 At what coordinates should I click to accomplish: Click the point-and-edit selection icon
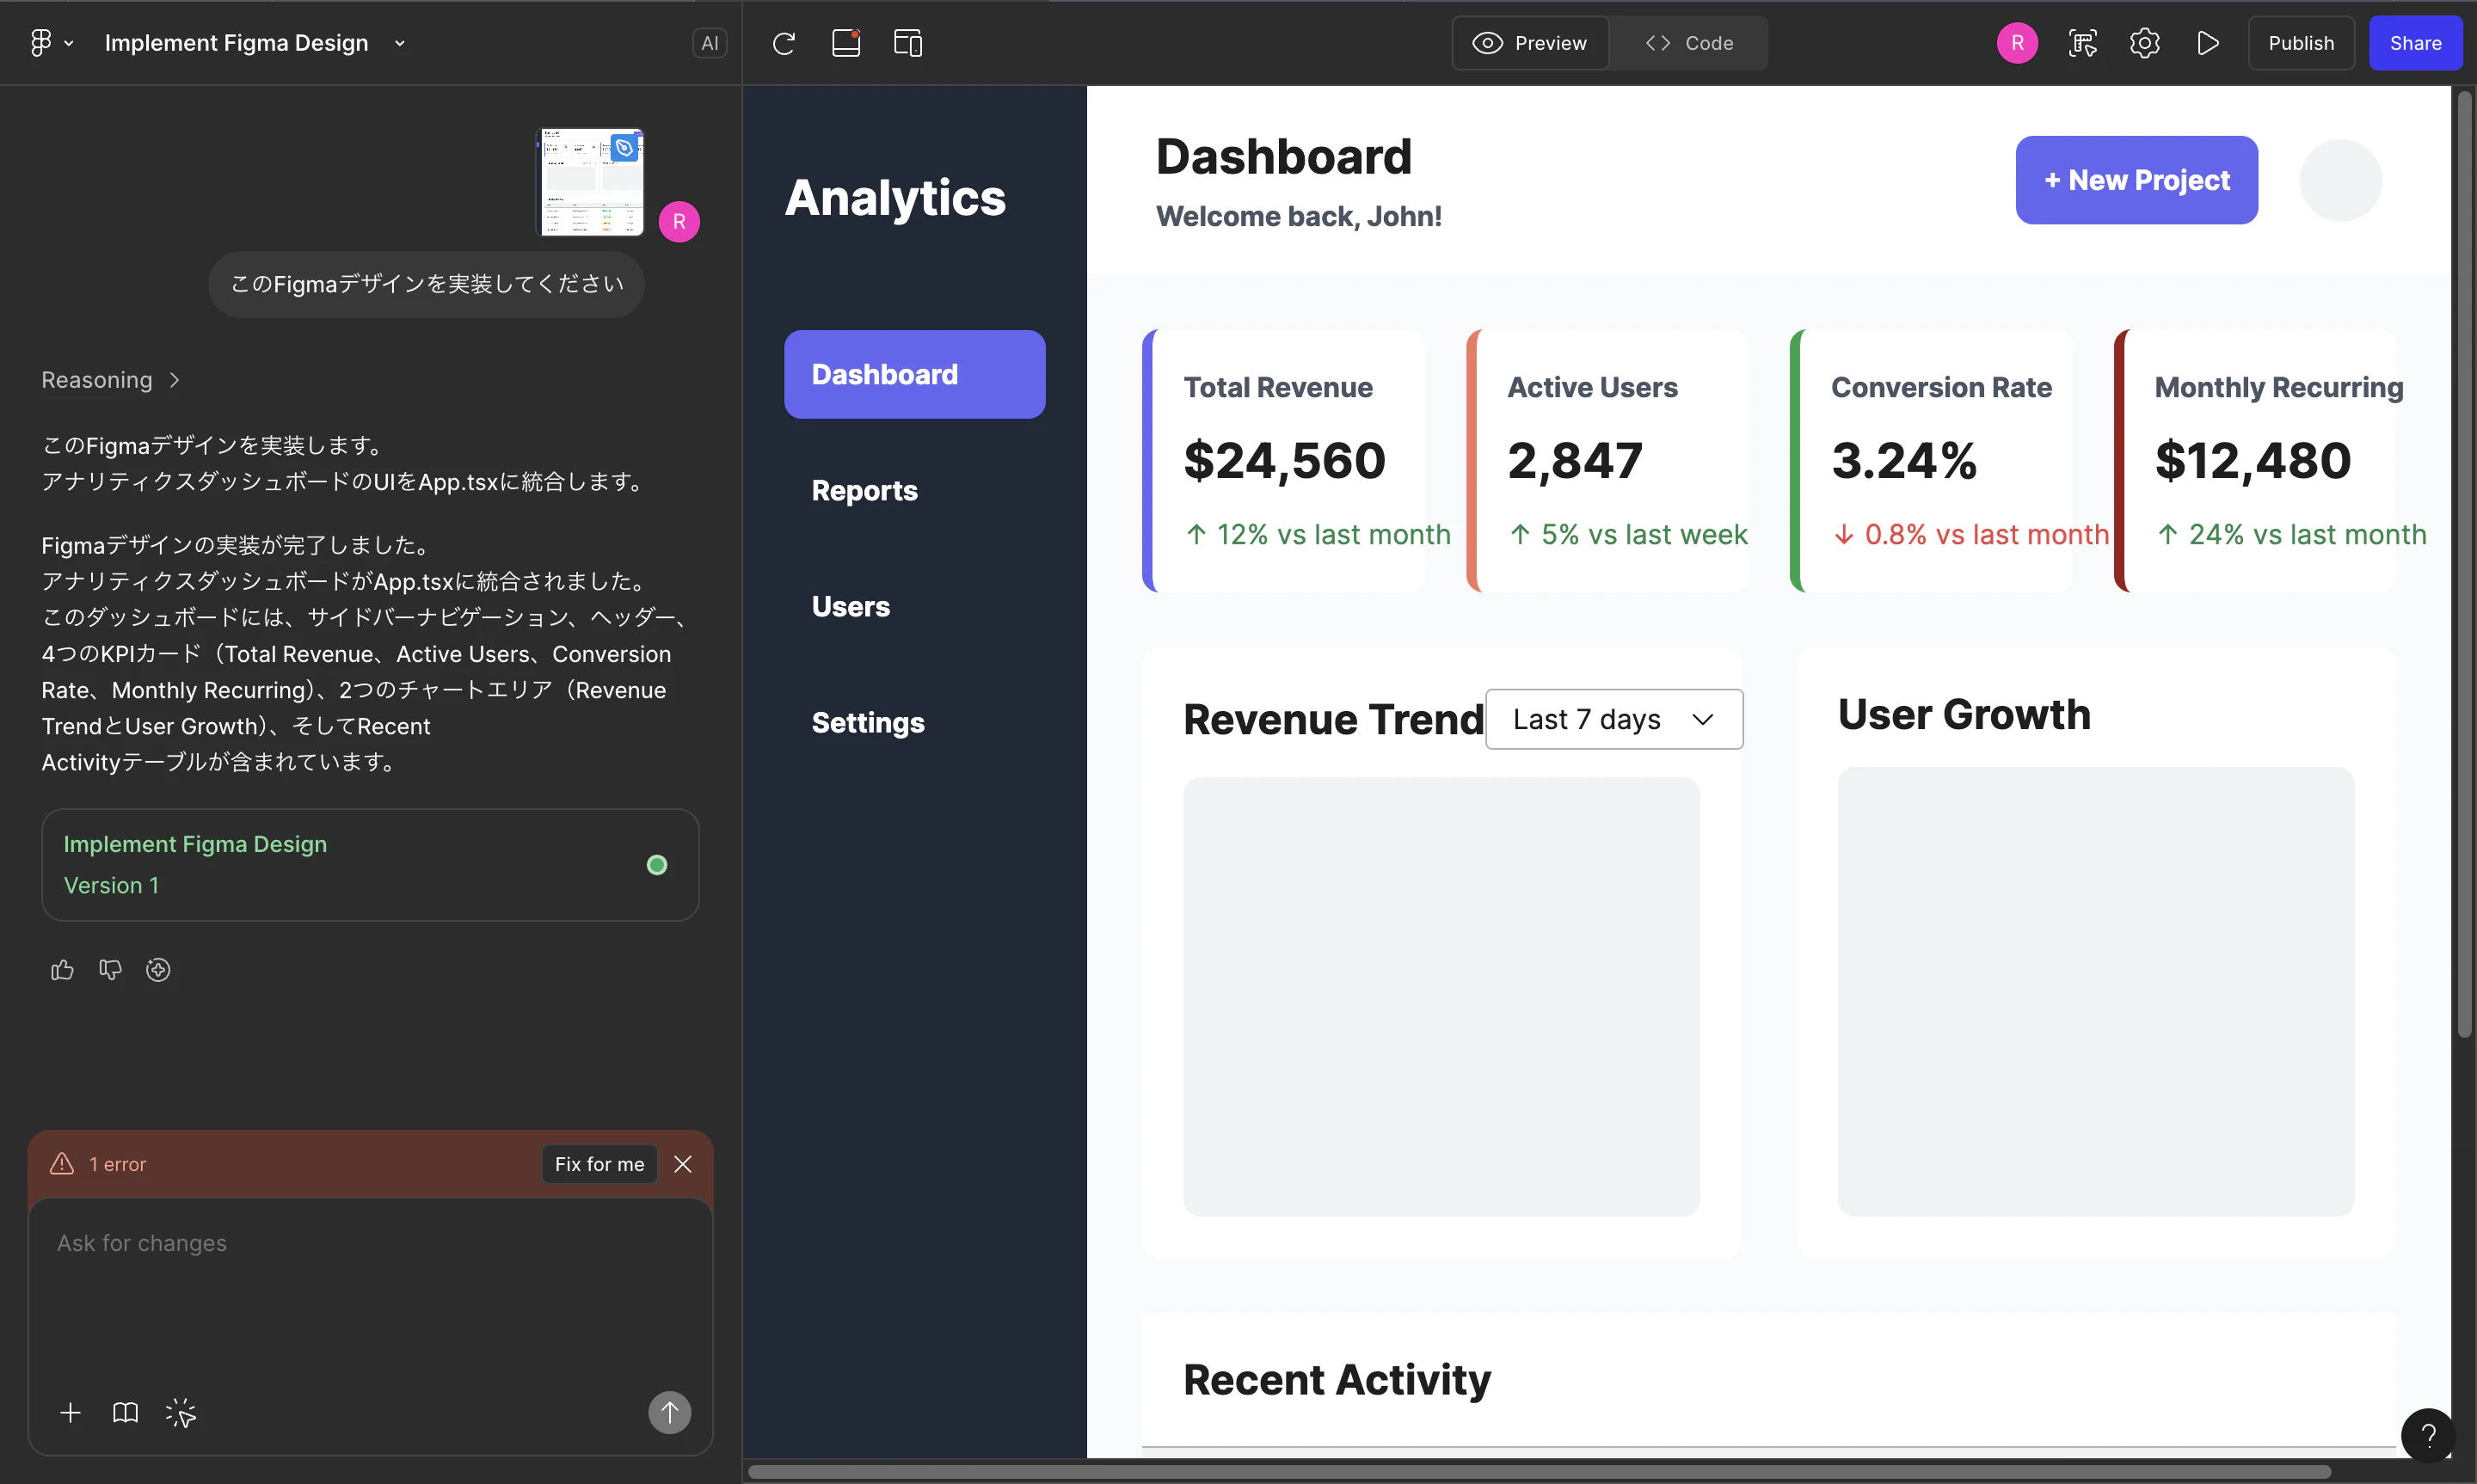tap(181, 1413)
